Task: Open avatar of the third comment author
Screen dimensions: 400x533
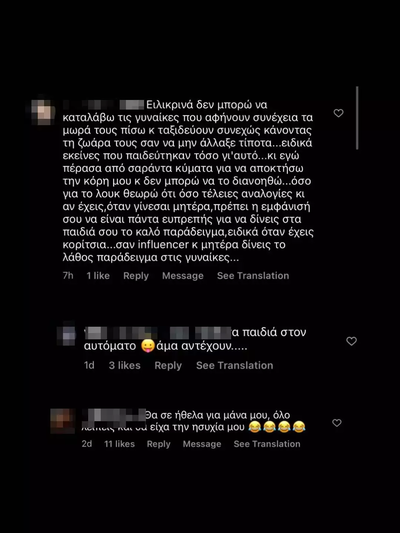Action: pos(63,421)
